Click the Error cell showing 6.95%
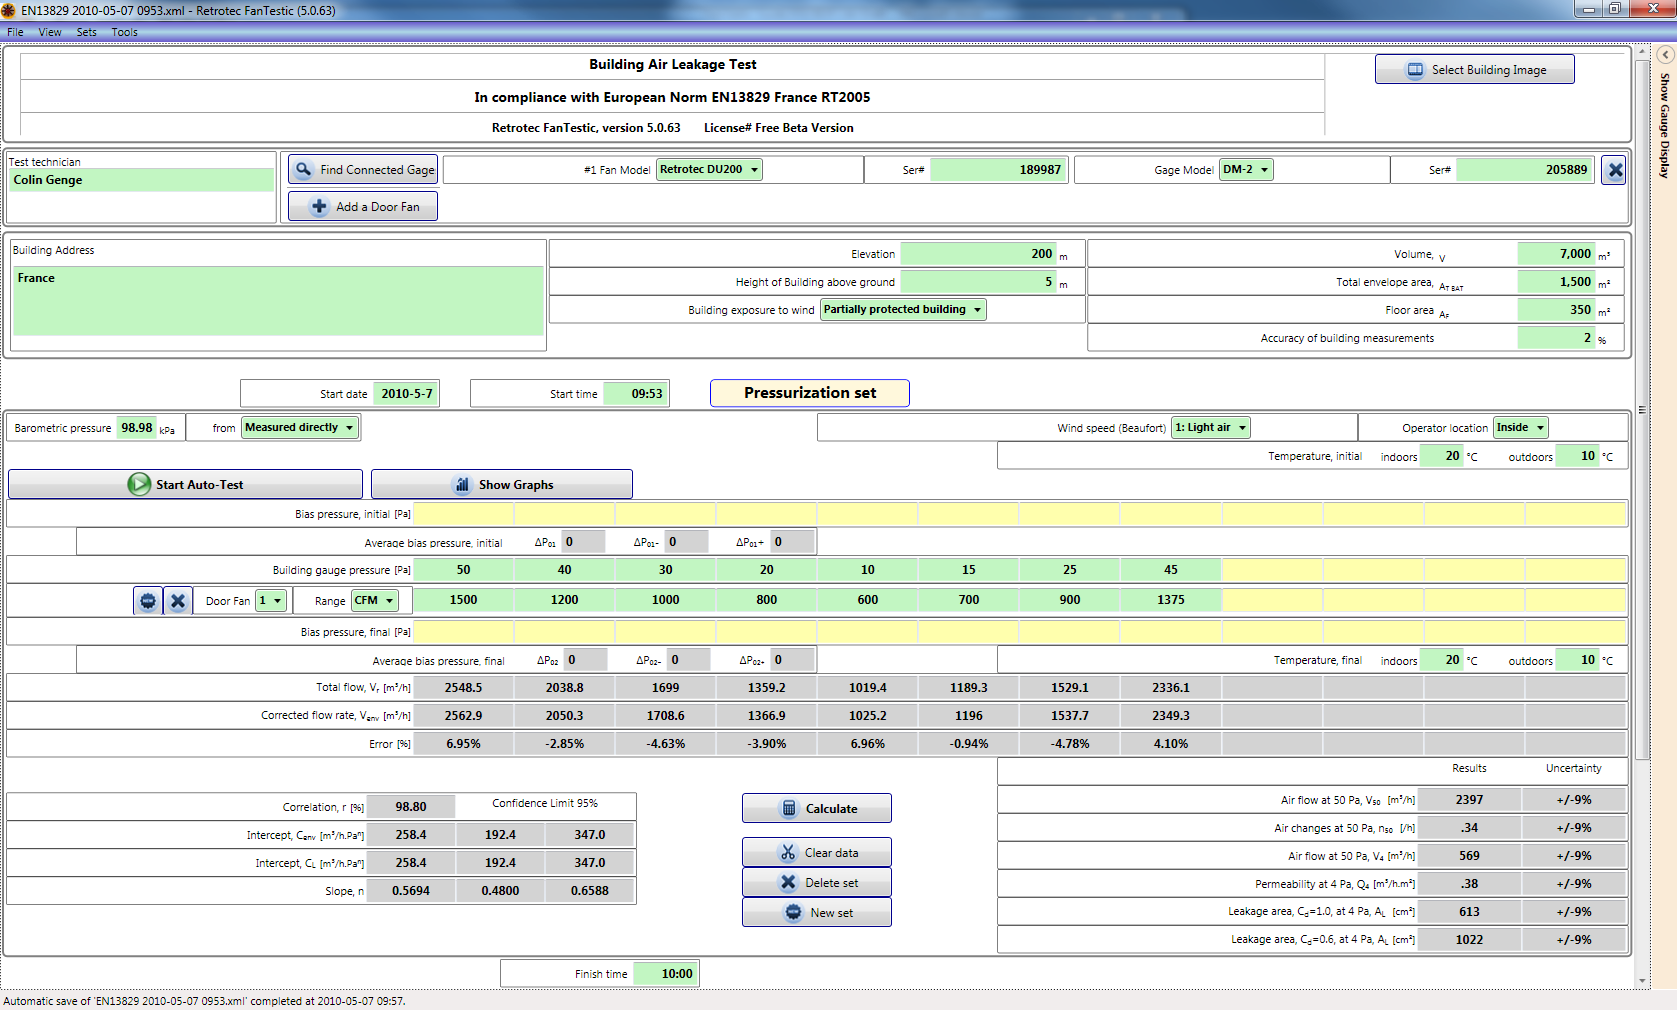Viewport: 1677px width, 1010px height. click(x=464, y=744)
